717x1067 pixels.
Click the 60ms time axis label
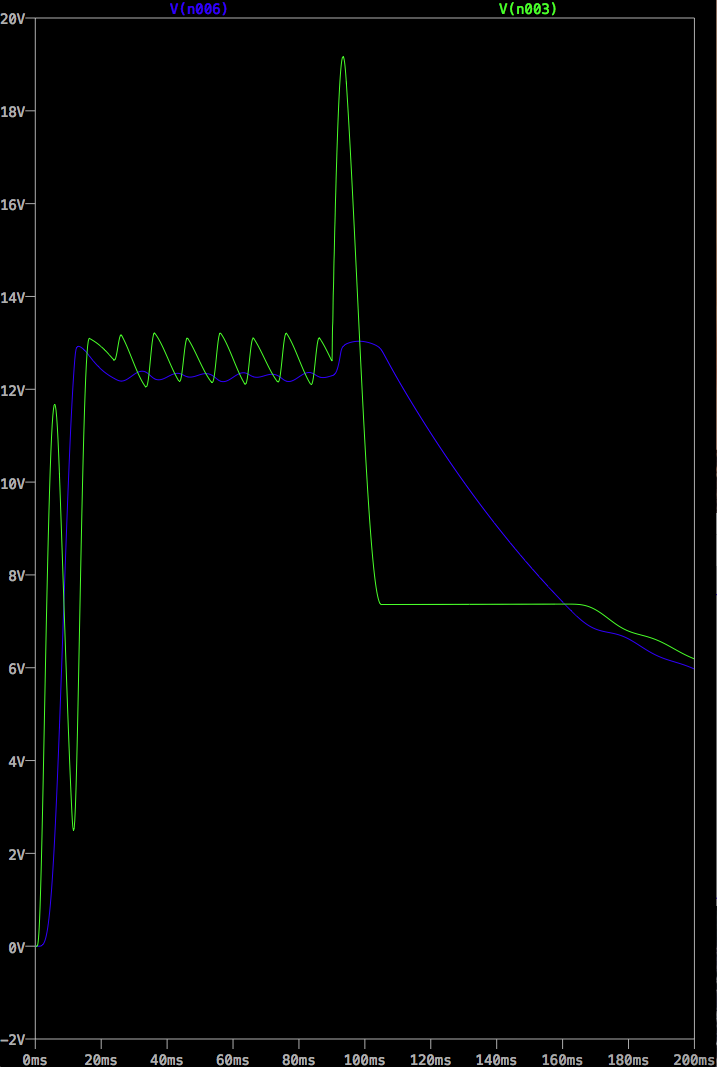[x=233, y=1060]
